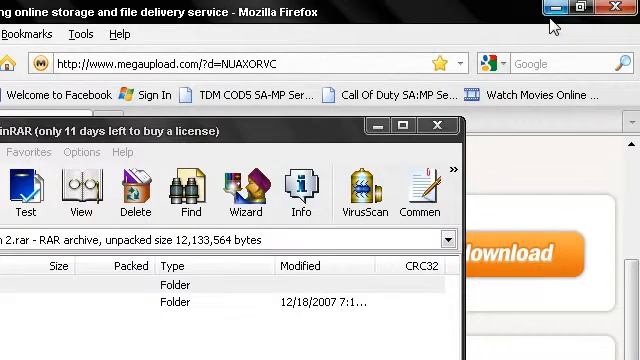Viewport: 640px width, 360px height.
Task: Click the search magnifier icon
Action: pos(623,64)
